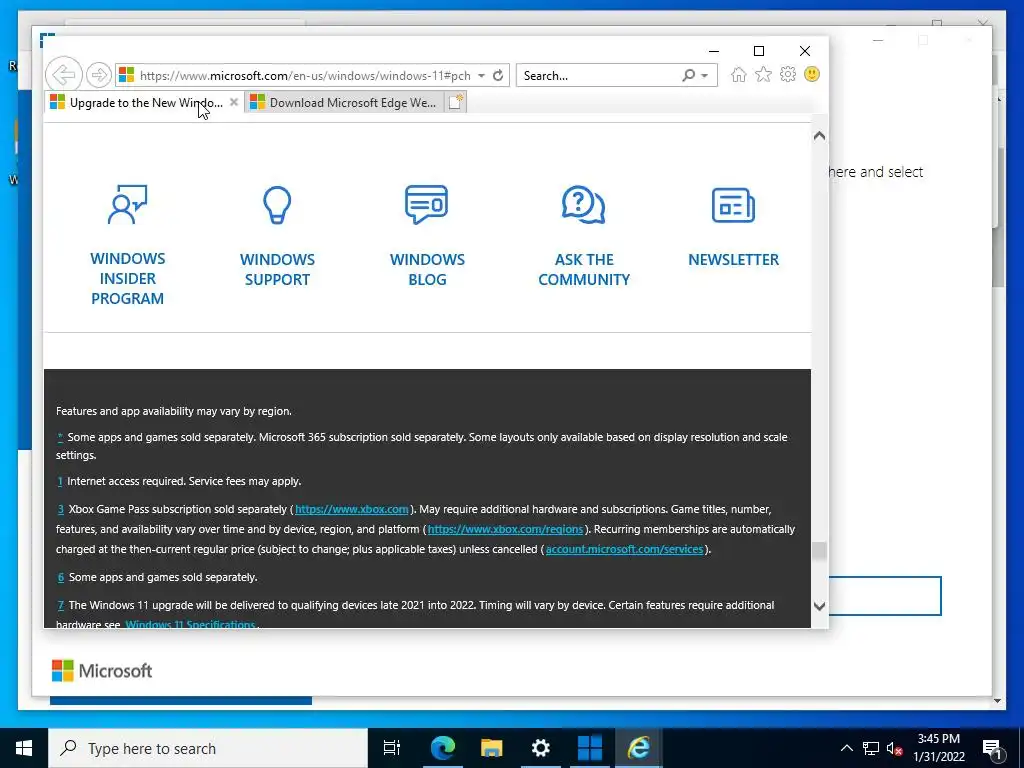
Task: Open ASK THE COMMUNITY link
Action: (584, 269)
